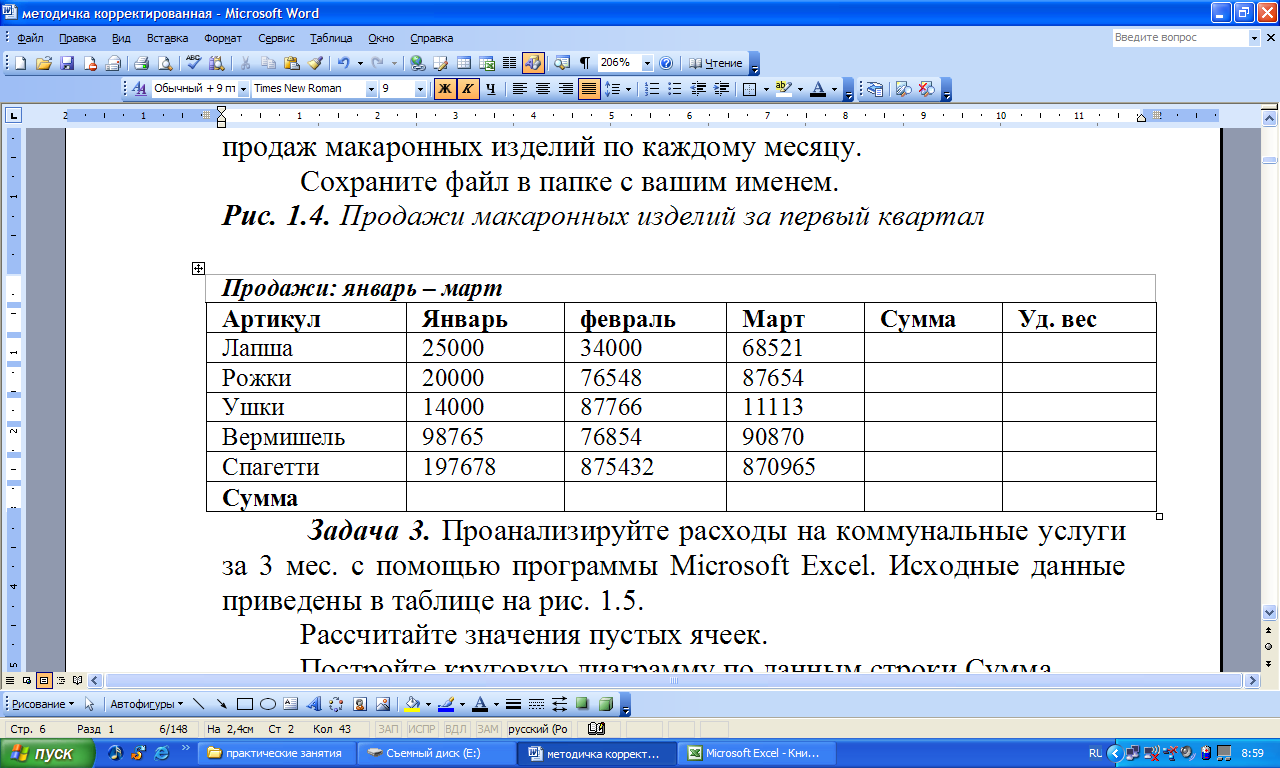
Task: Open the Файл menu
Action: pos(30,38)
